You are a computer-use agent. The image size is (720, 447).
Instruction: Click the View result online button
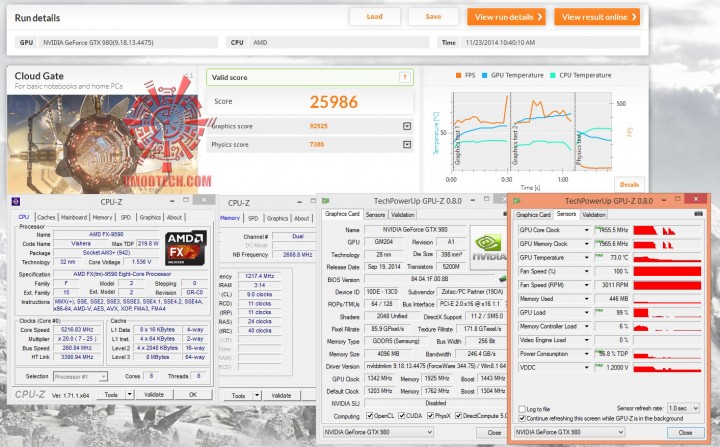pyautogui.click(x=597, y=17)
